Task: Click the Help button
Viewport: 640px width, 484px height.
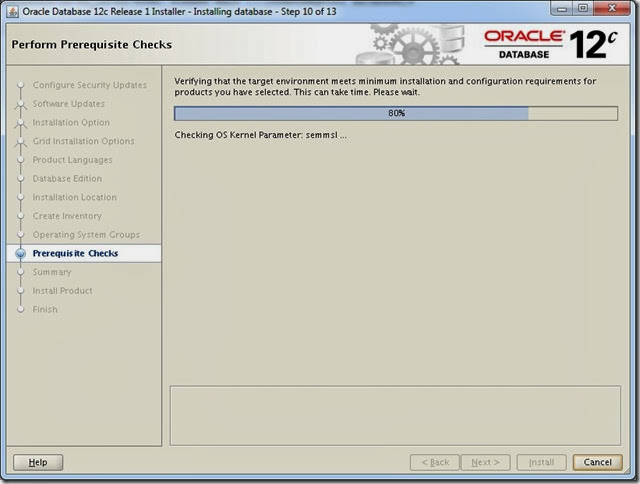Action: tap(38, 462)
